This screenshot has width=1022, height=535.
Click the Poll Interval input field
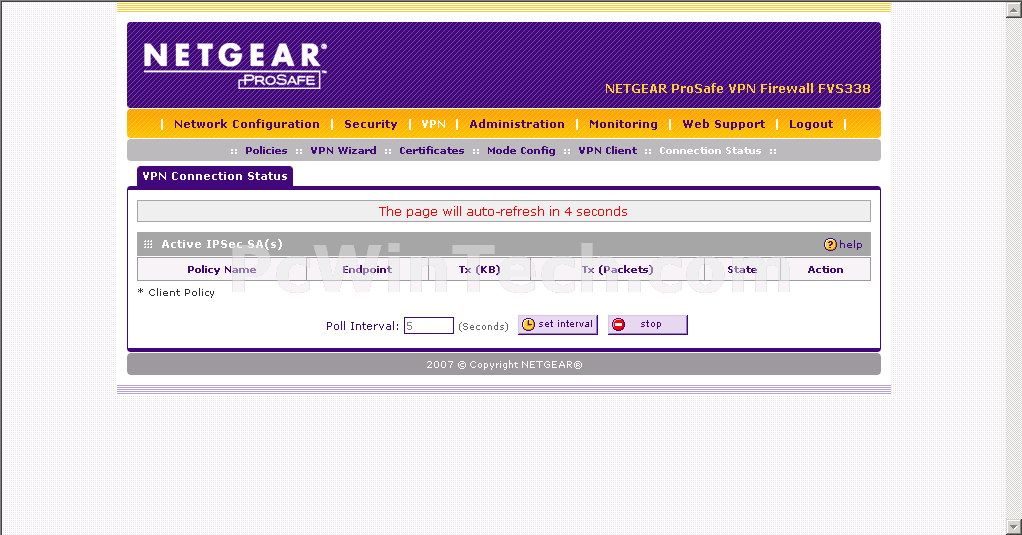429,326
